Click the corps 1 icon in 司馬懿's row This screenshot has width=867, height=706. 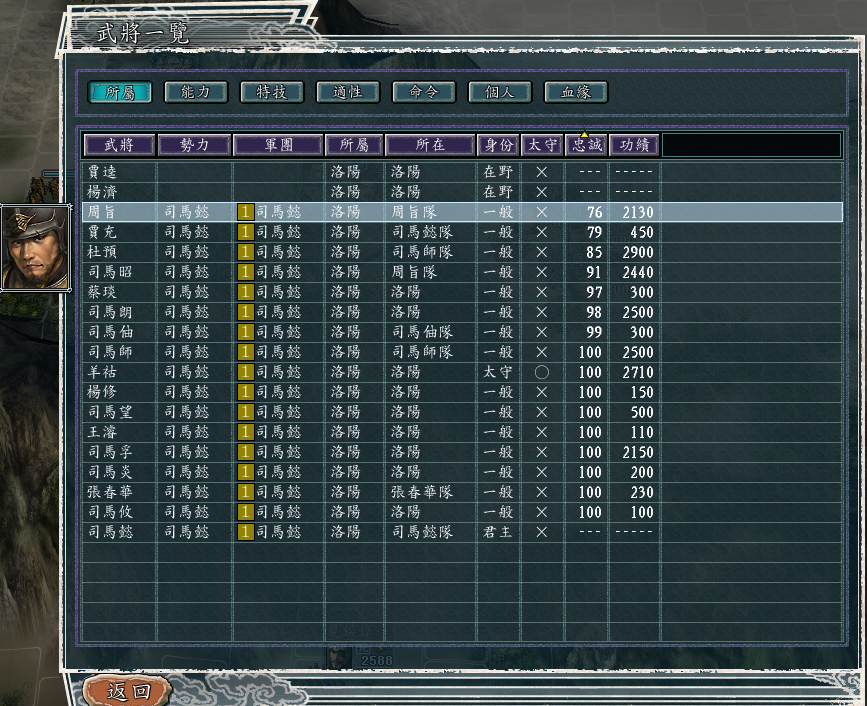point(245,532)
